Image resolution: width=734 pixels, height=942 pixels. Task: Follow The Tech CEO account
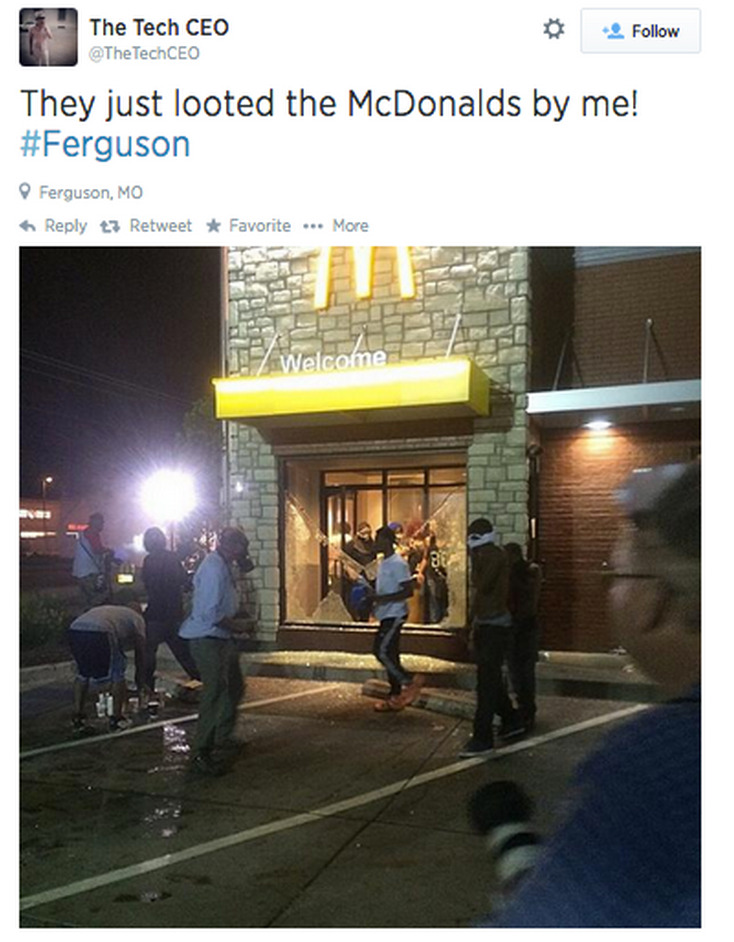pos(640,31)
